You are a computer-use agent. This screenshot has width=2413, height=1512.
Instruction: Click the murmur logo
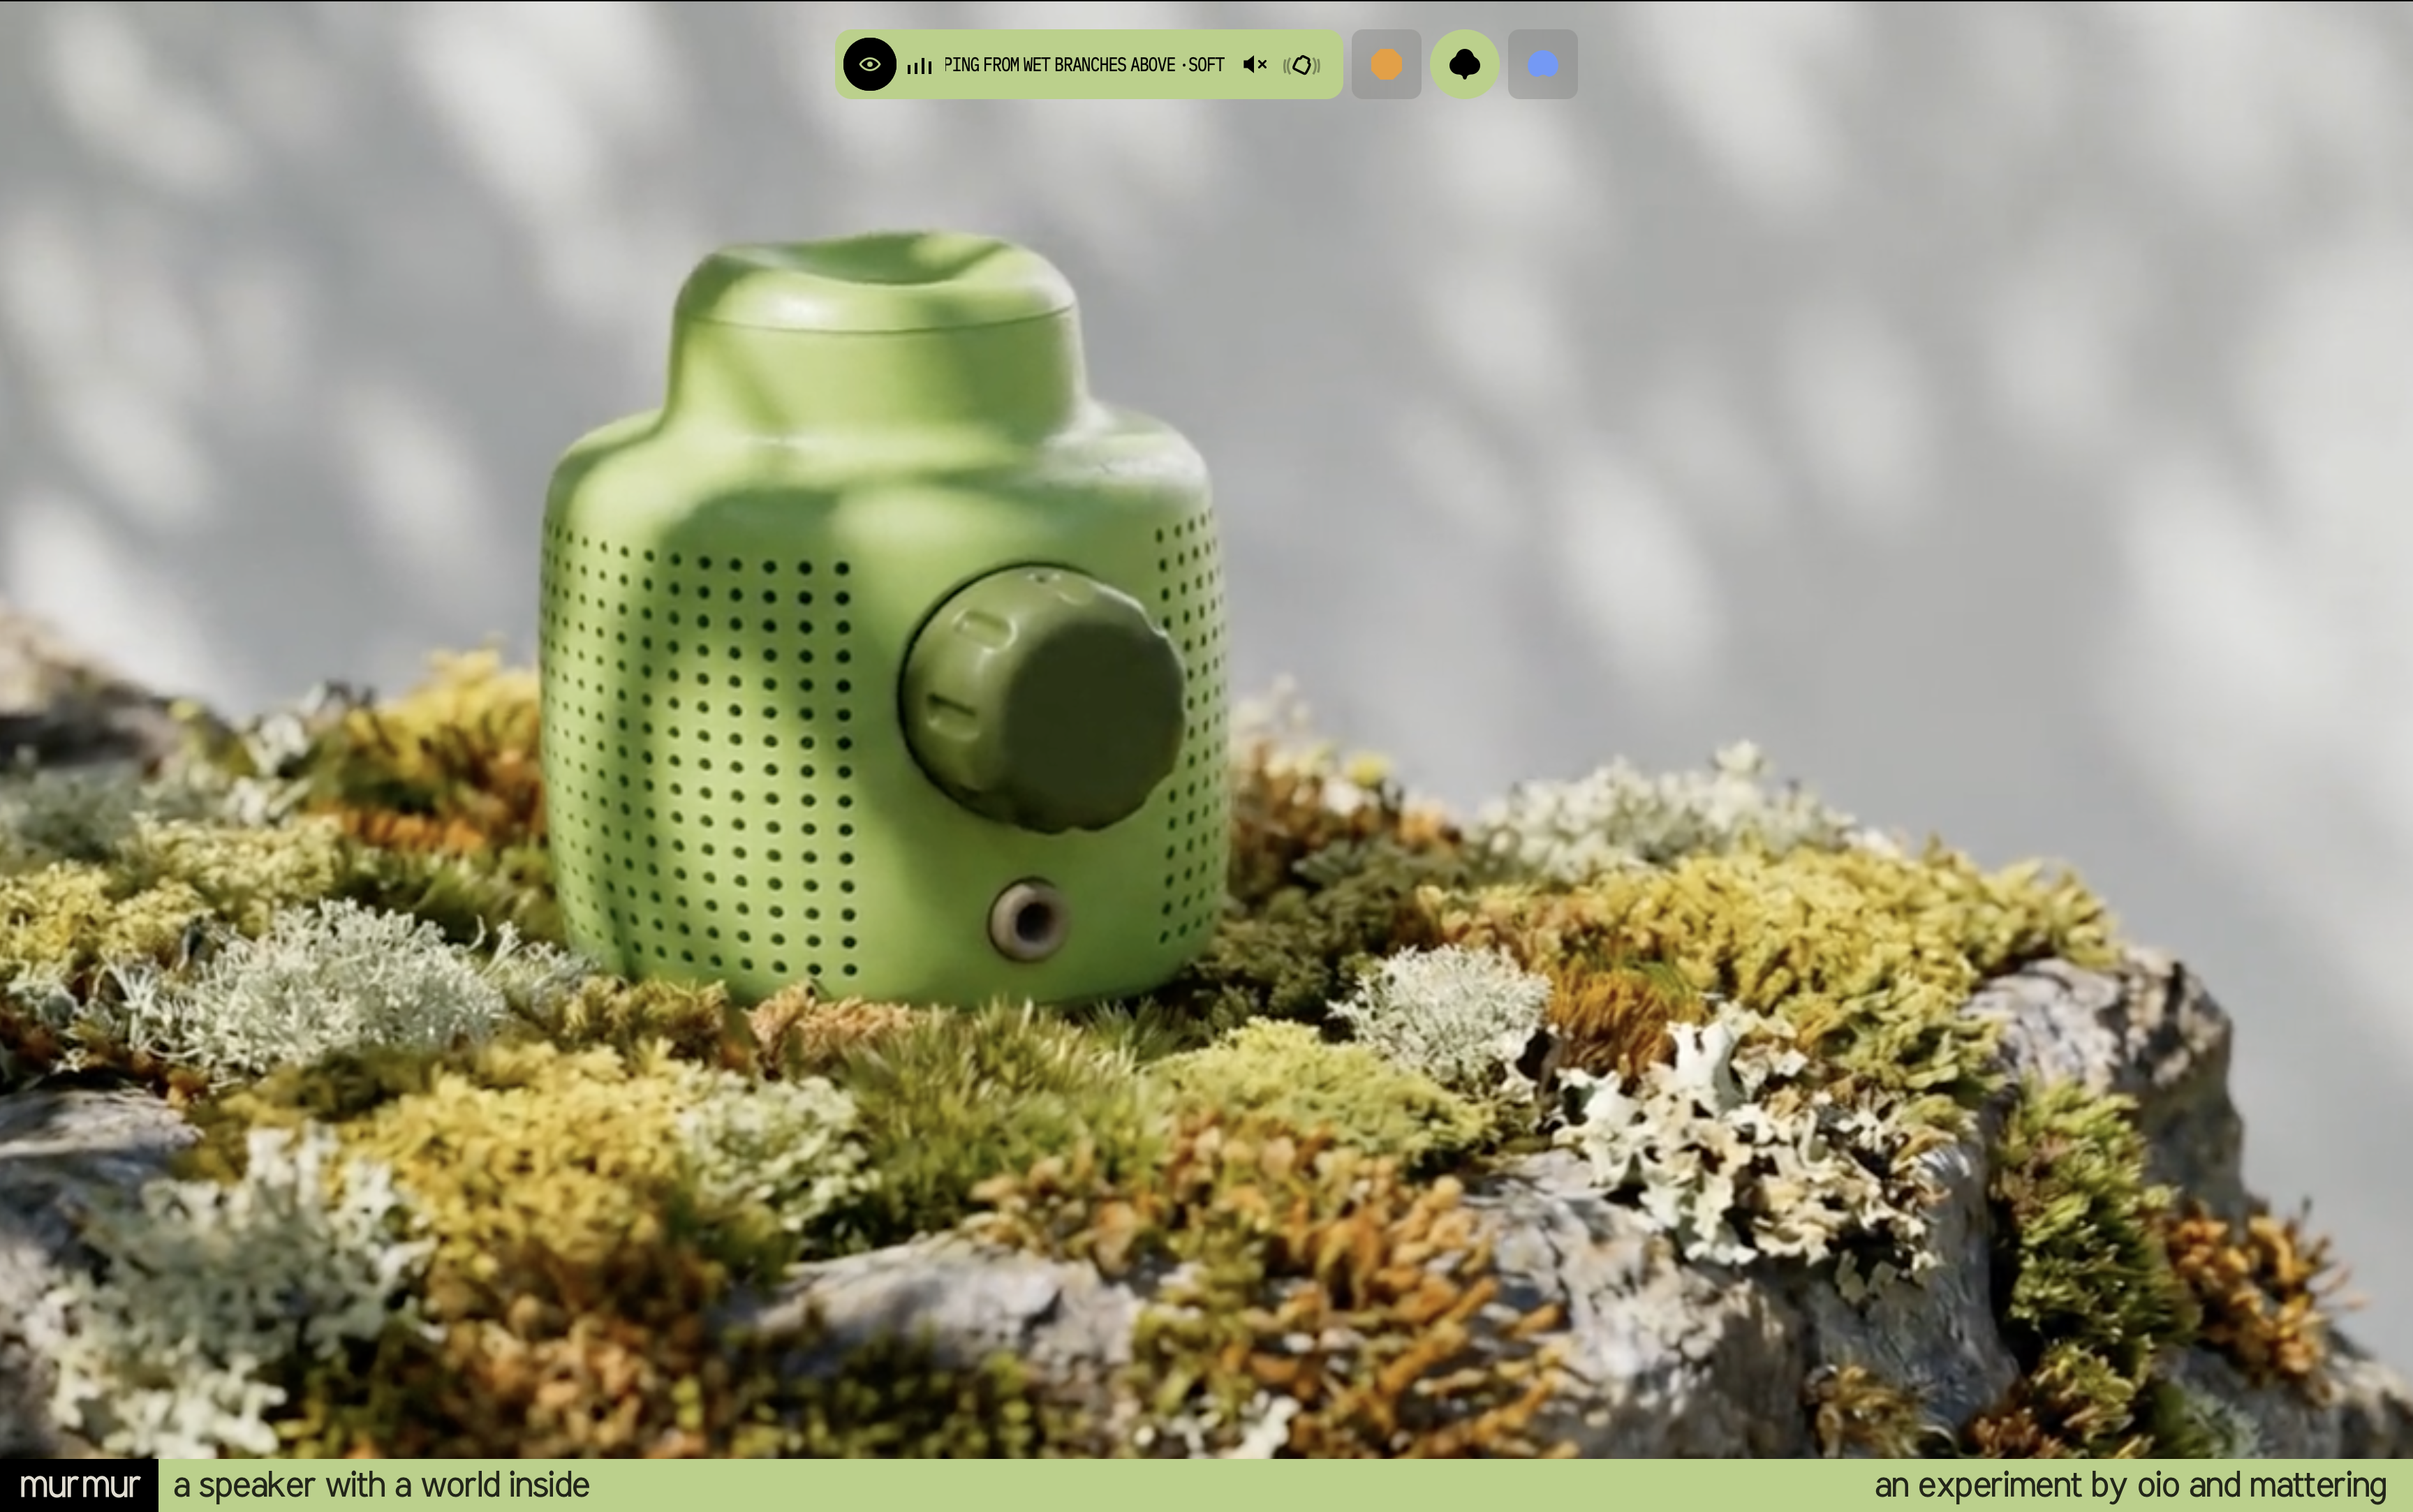79,1485
